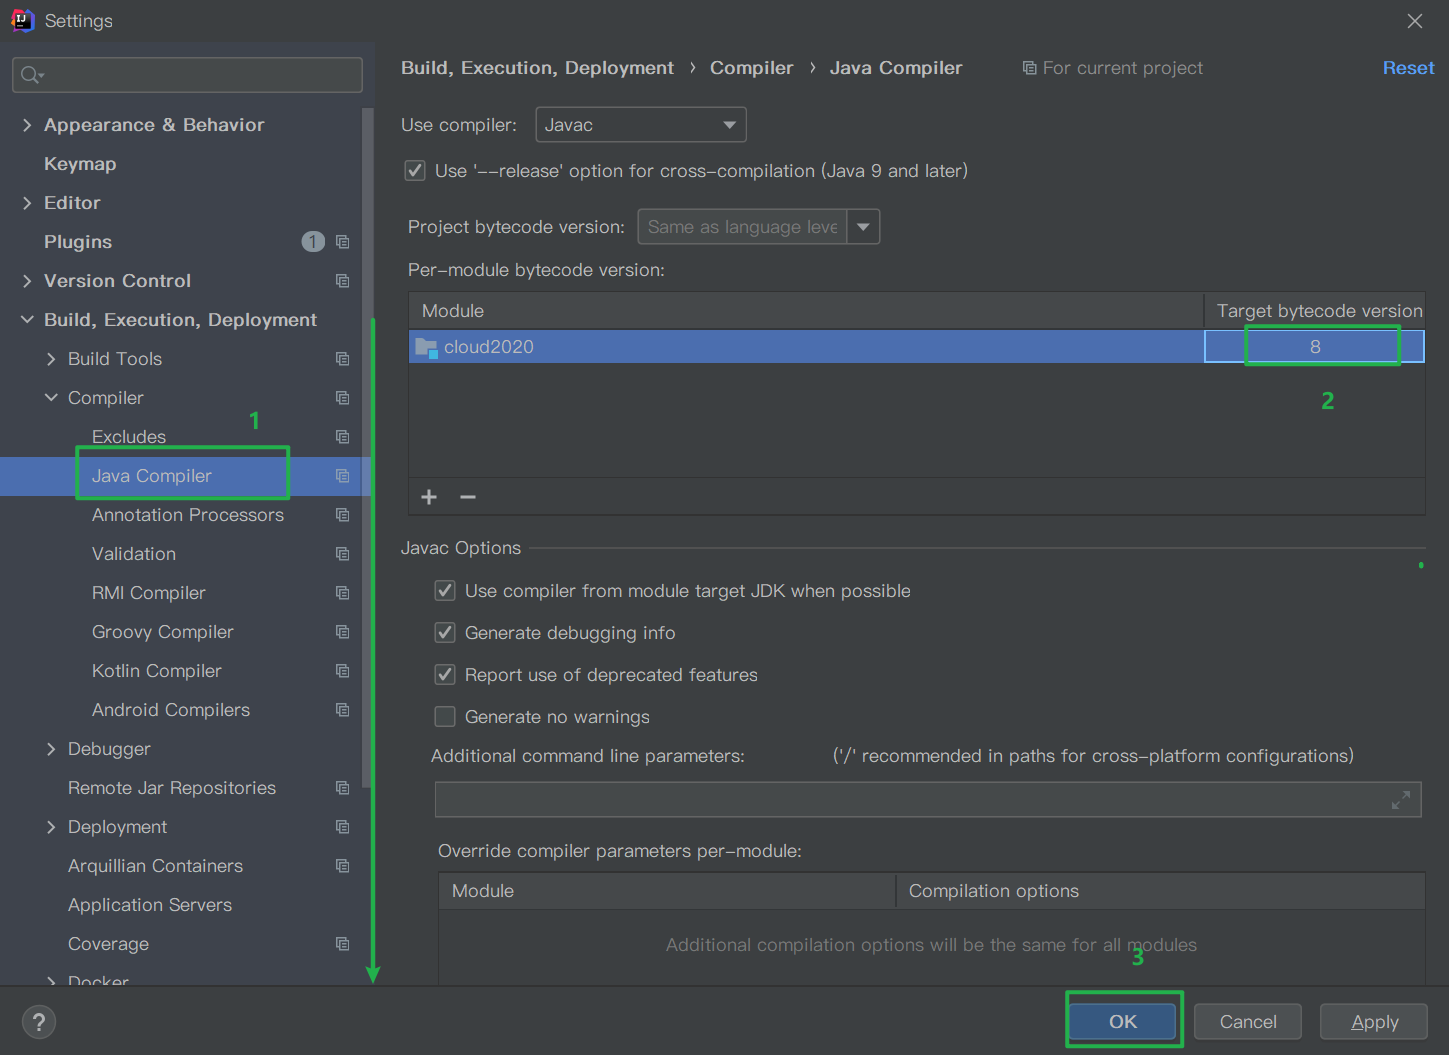
Task: Expand the Debugger node
Action: click(51, 749)
